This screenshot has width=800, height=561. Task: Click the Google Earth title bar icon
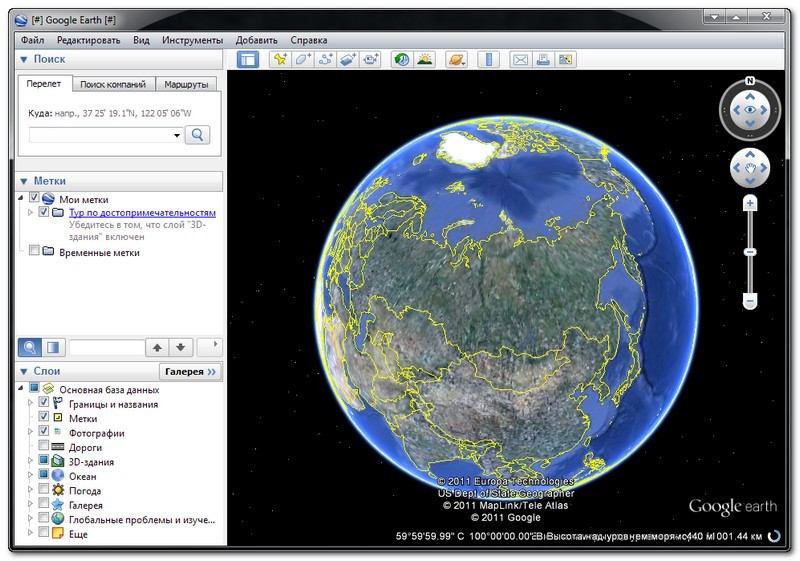[x=21, y=20]
